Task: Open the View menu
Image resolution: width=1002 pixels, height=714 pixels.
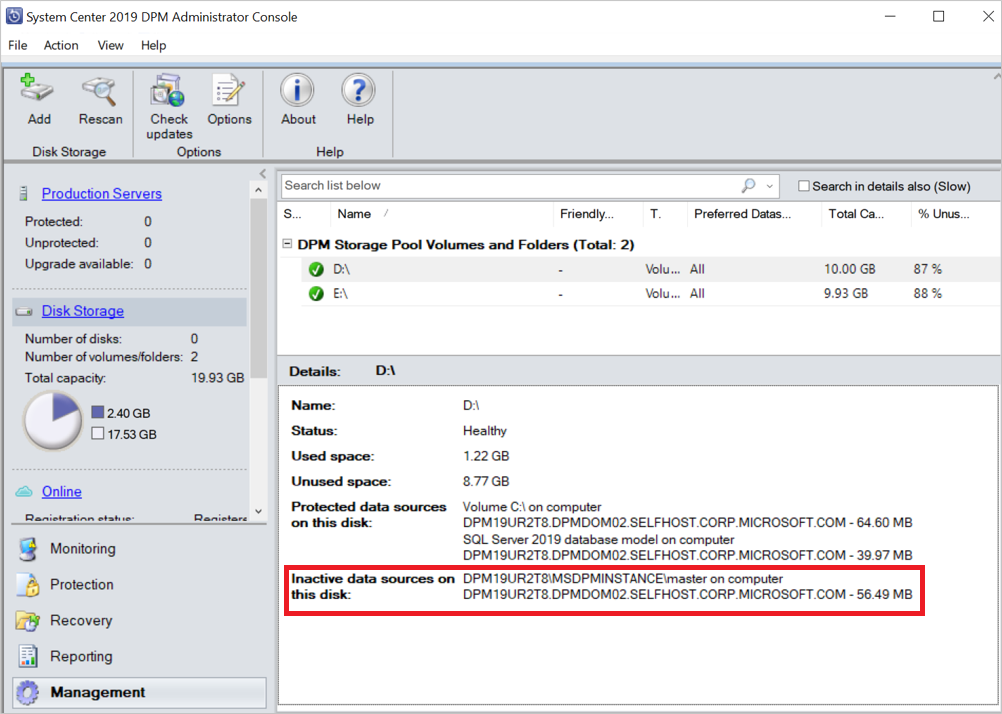Action: 111,45
